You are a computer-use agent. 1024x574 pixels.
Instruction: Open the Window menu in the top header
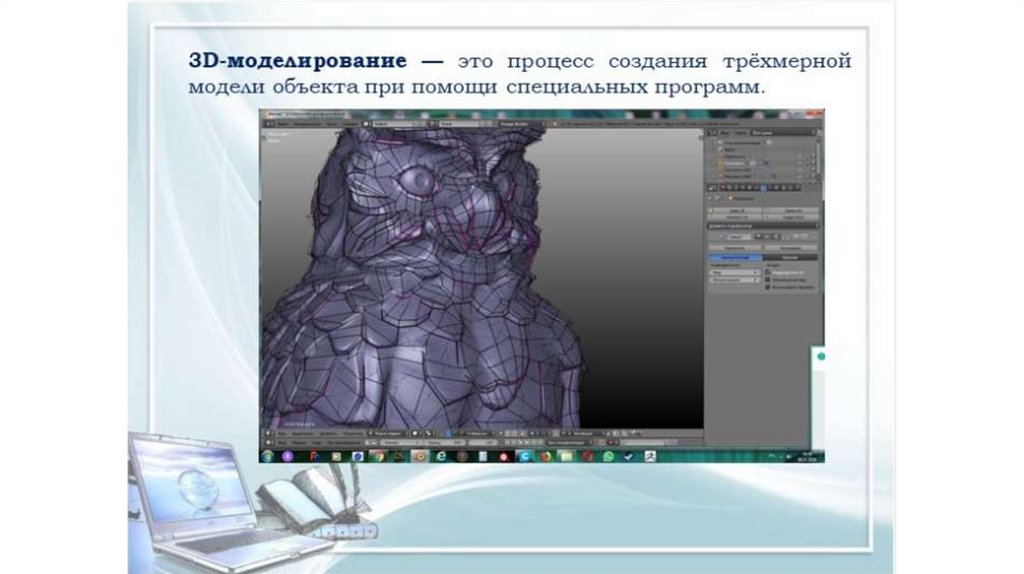point(332,123)
